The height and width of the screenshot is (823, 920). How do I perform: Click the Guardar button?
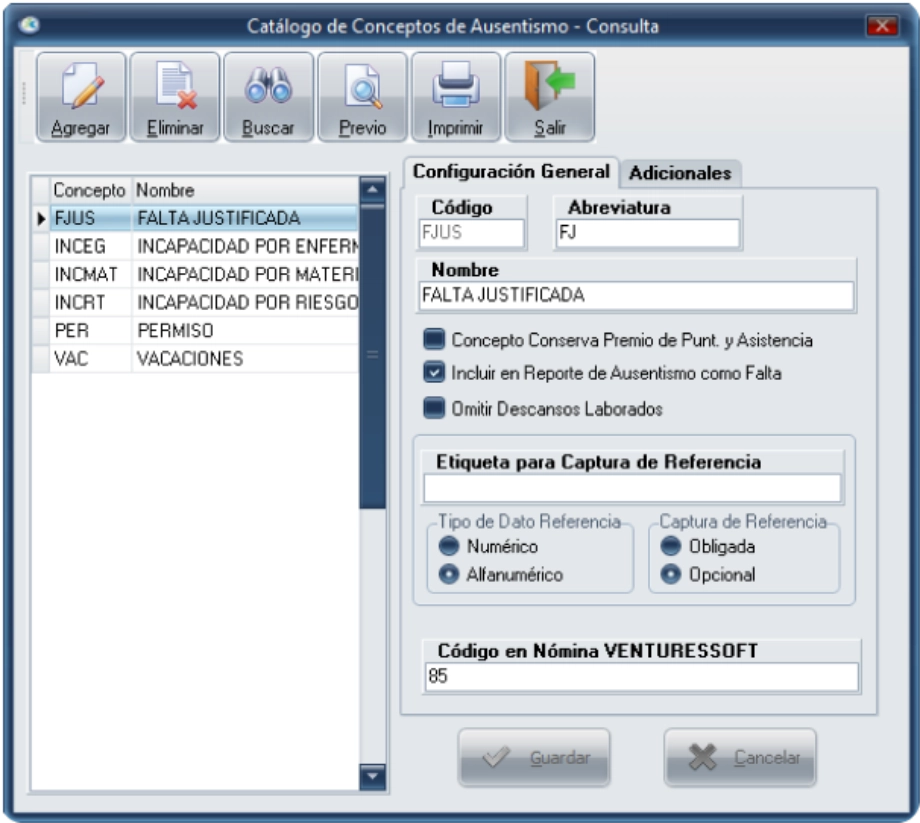(534, 758)
